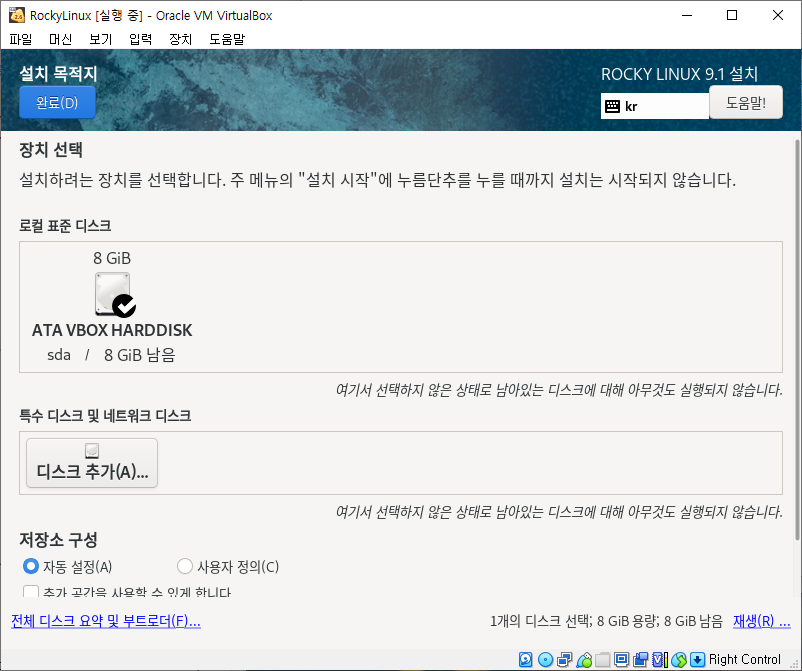Open the 장치 menu

[x=180, y=39]
